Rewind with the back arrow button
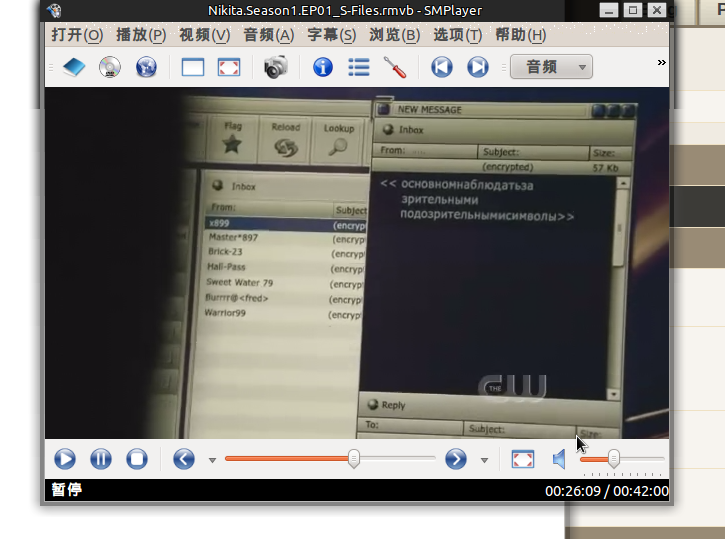The width and height of the screenshot is (725, 539). coord(184,459)
